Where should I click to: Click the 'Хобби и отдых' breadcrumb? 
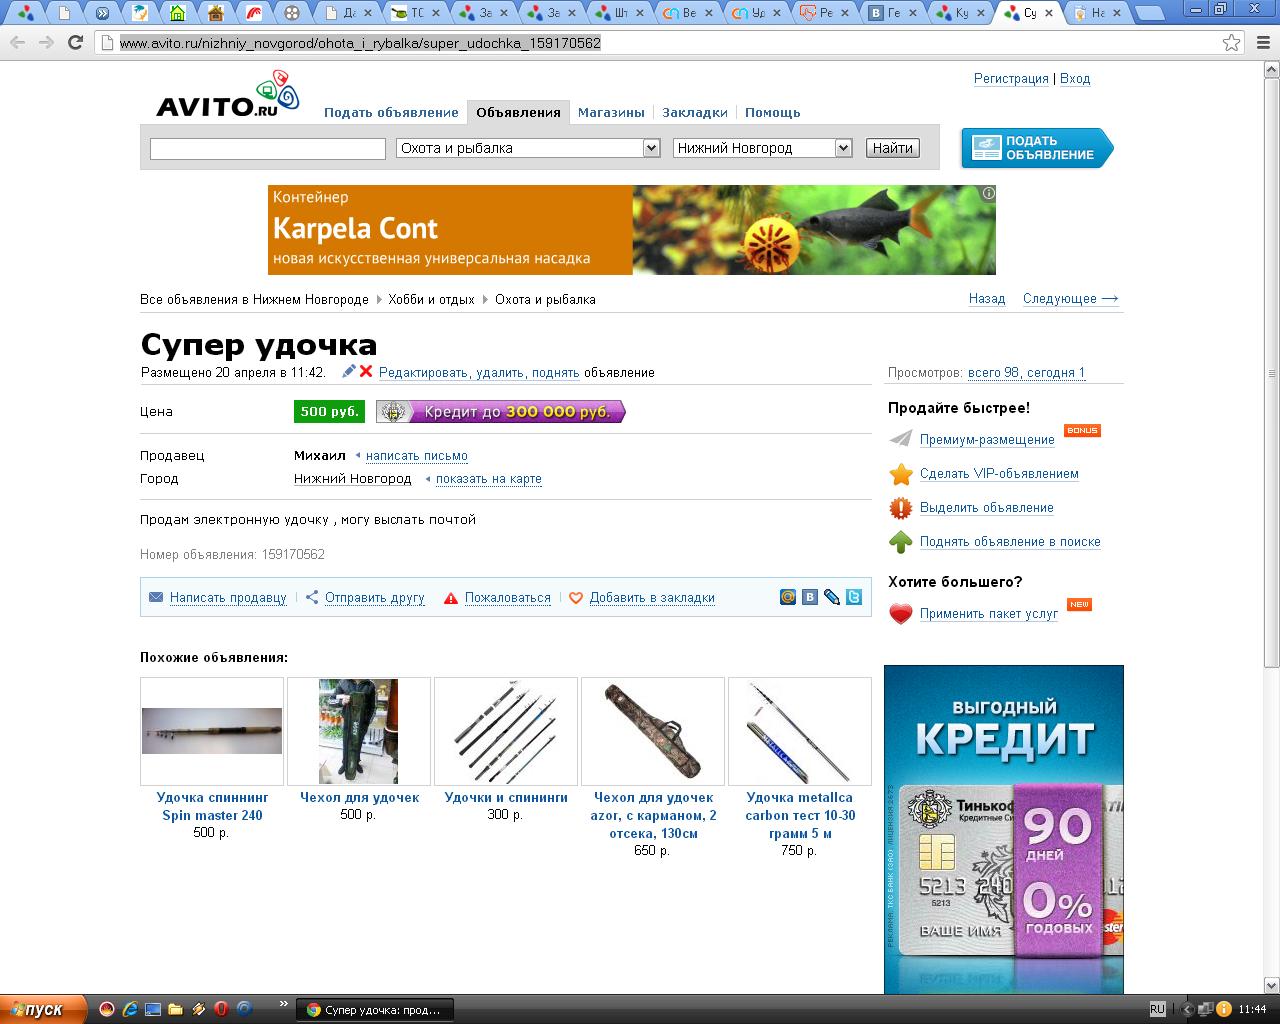(x=432, y=300)
